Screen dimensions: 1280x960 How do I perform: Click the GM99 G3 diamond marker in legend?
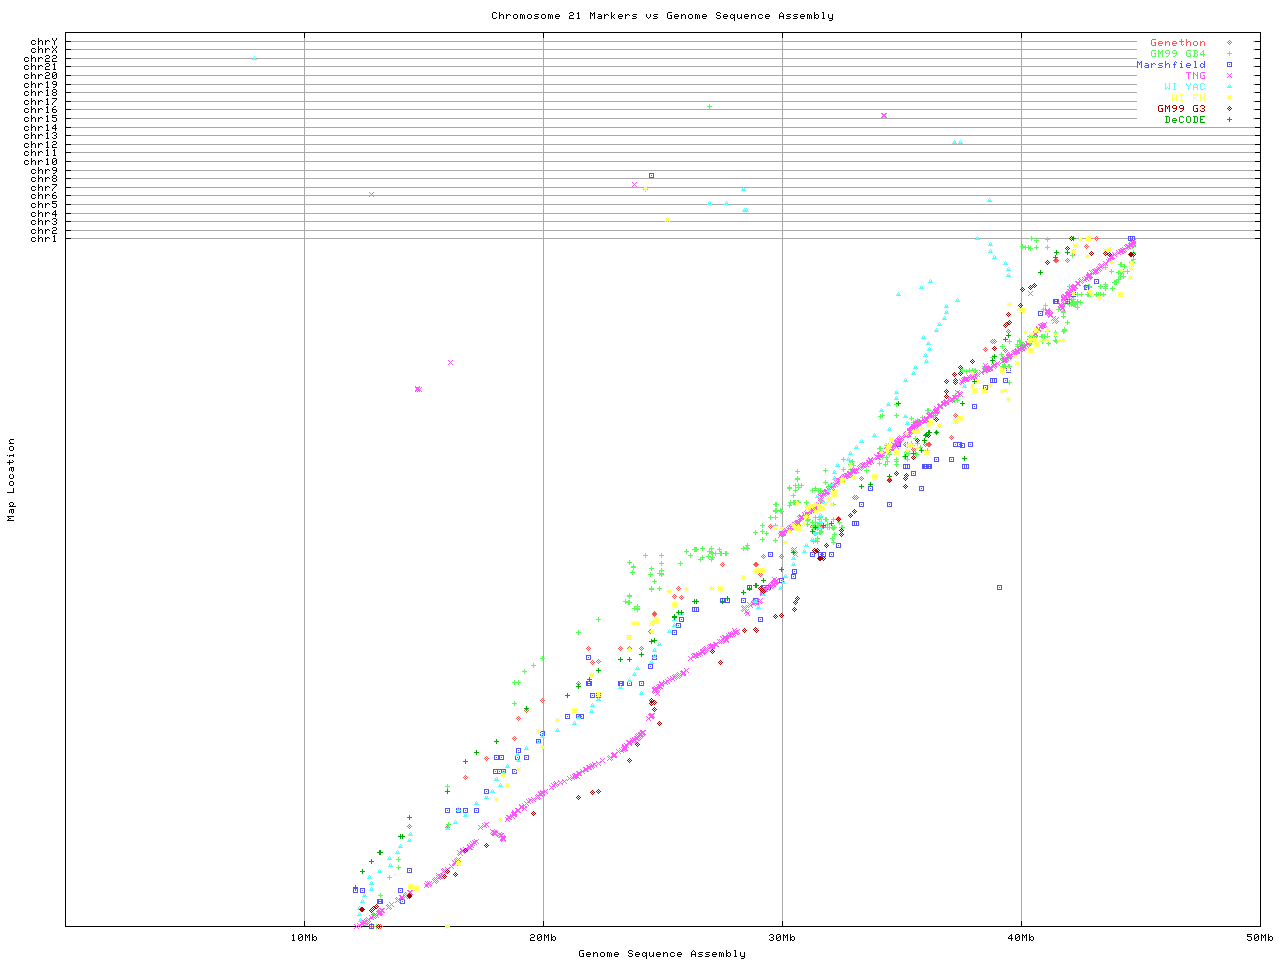click(x=1229, y=109)
